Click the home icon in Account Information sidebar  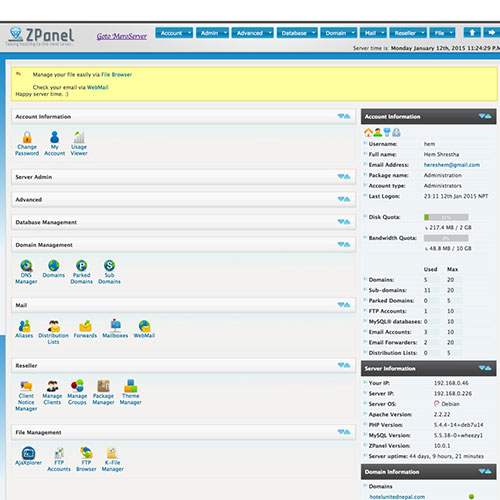tap(368, 133)
